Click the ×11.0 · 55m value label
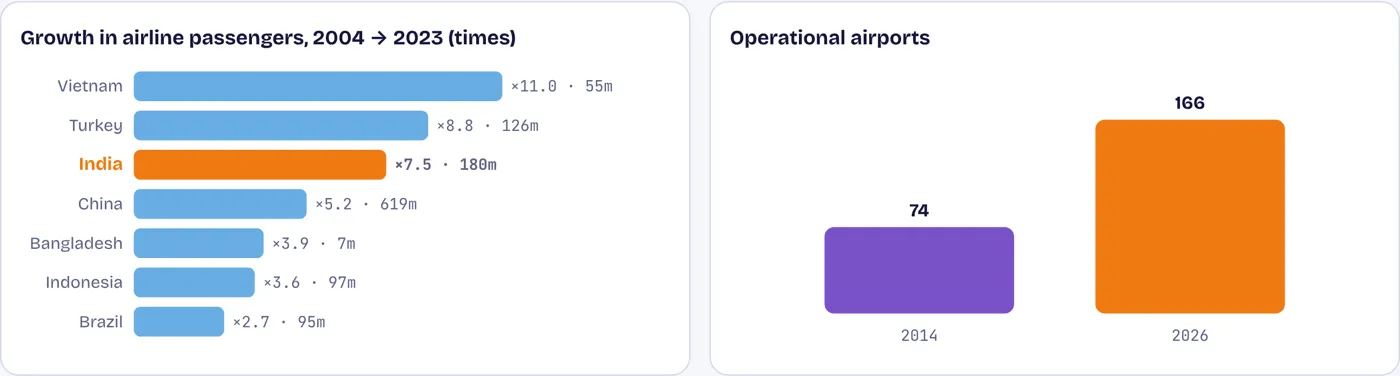1400x376 pixels. 562,86
